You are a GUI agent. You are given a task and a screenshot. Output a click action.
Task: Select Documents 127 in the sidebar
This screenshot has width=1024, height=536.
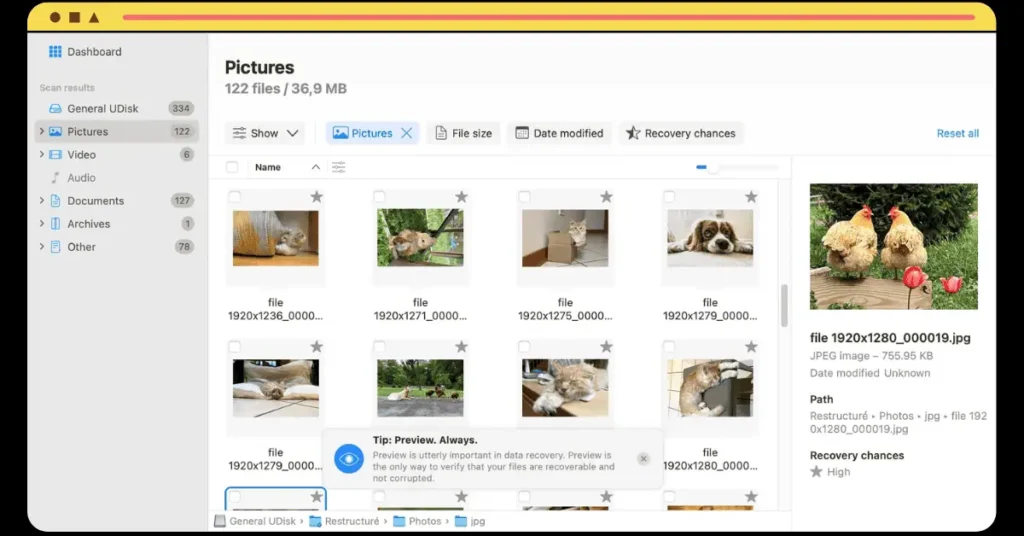click(x=117, y=200)
